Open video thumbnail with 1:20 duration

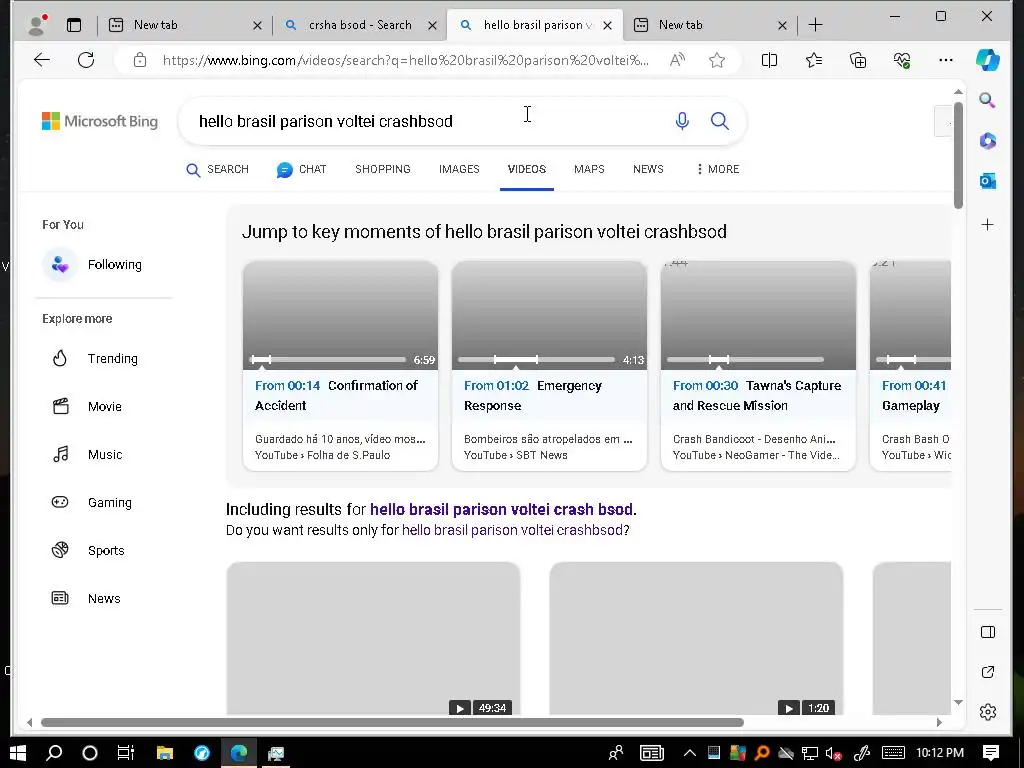point(696,638)
